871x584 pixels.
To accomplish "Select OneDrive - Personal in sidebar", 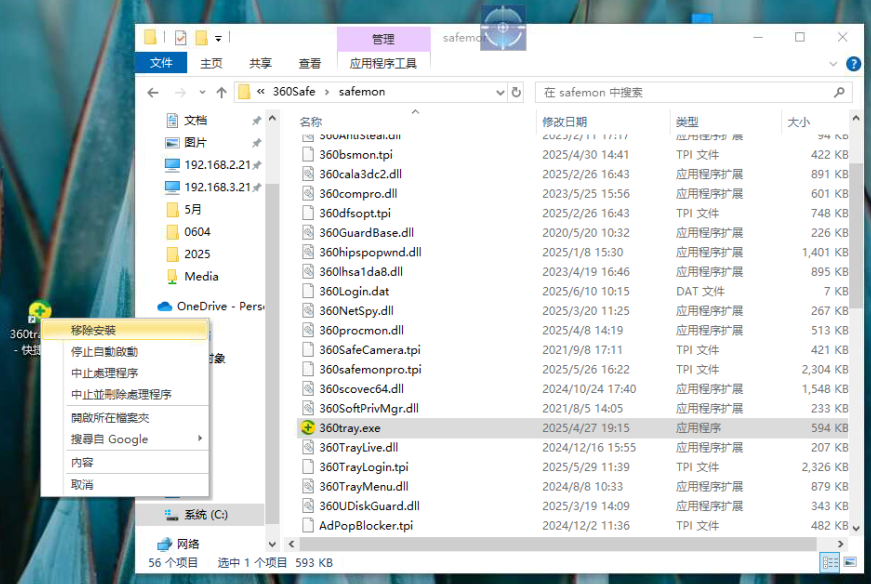I will (x=211, y=306).
